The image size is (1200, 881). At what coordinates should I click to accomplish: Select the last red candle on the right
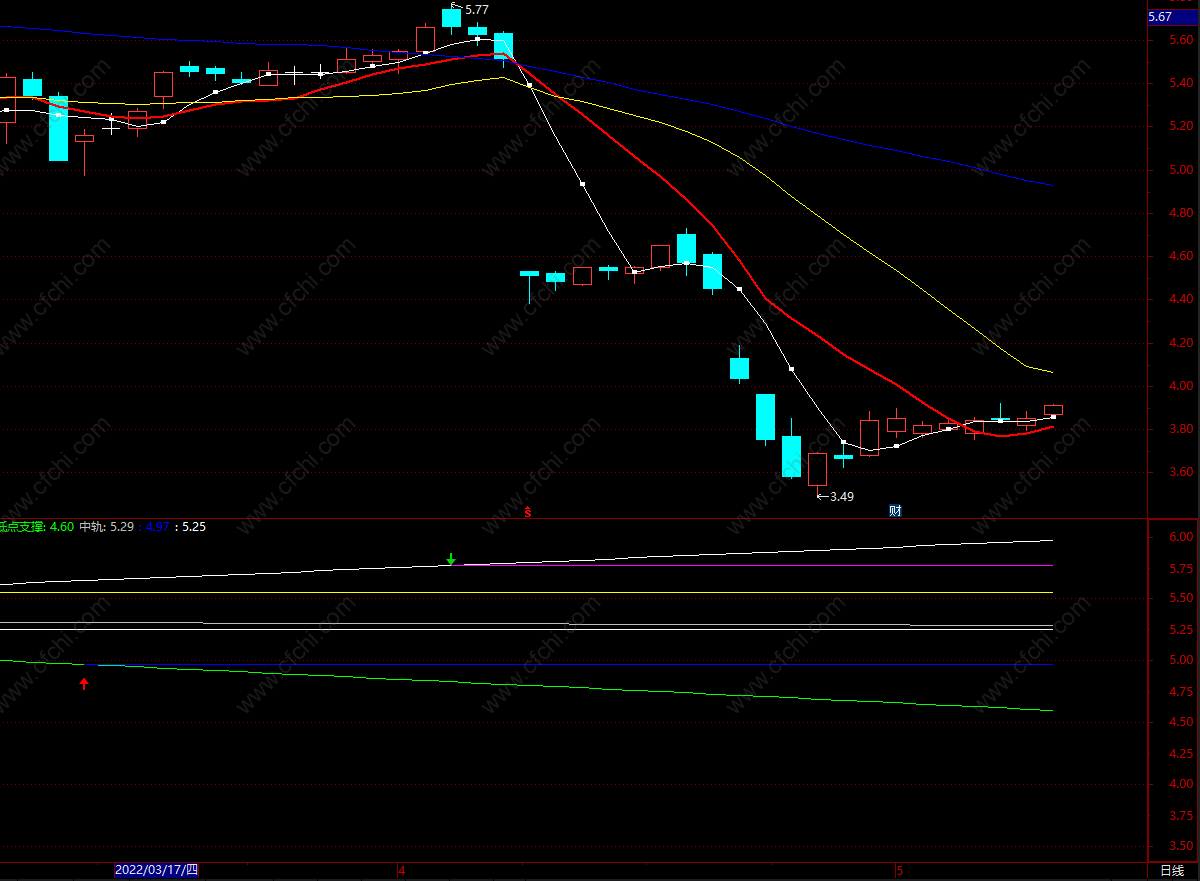click(1053, 410)
